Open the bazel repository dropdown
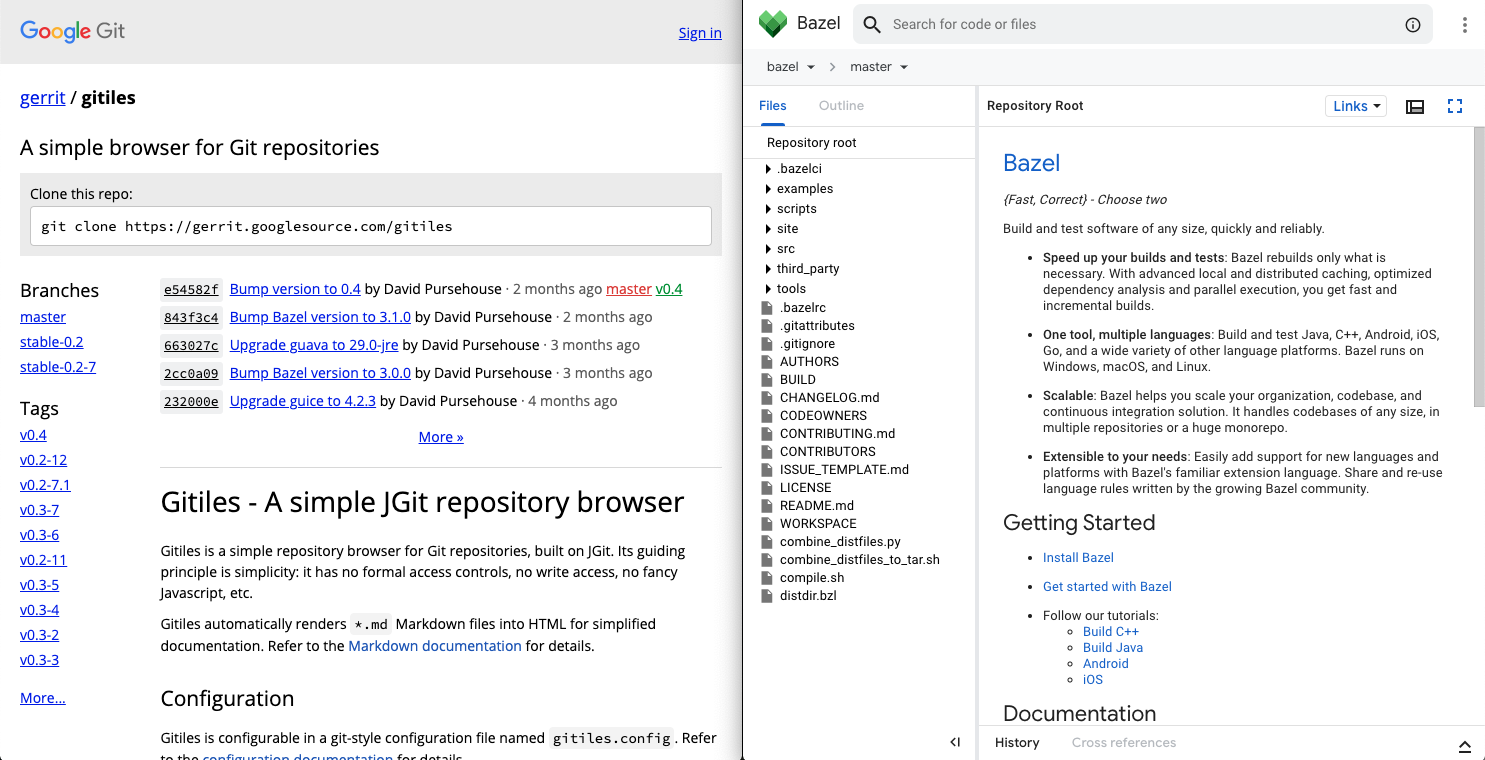1485x760 pixels. pos(790,67)
